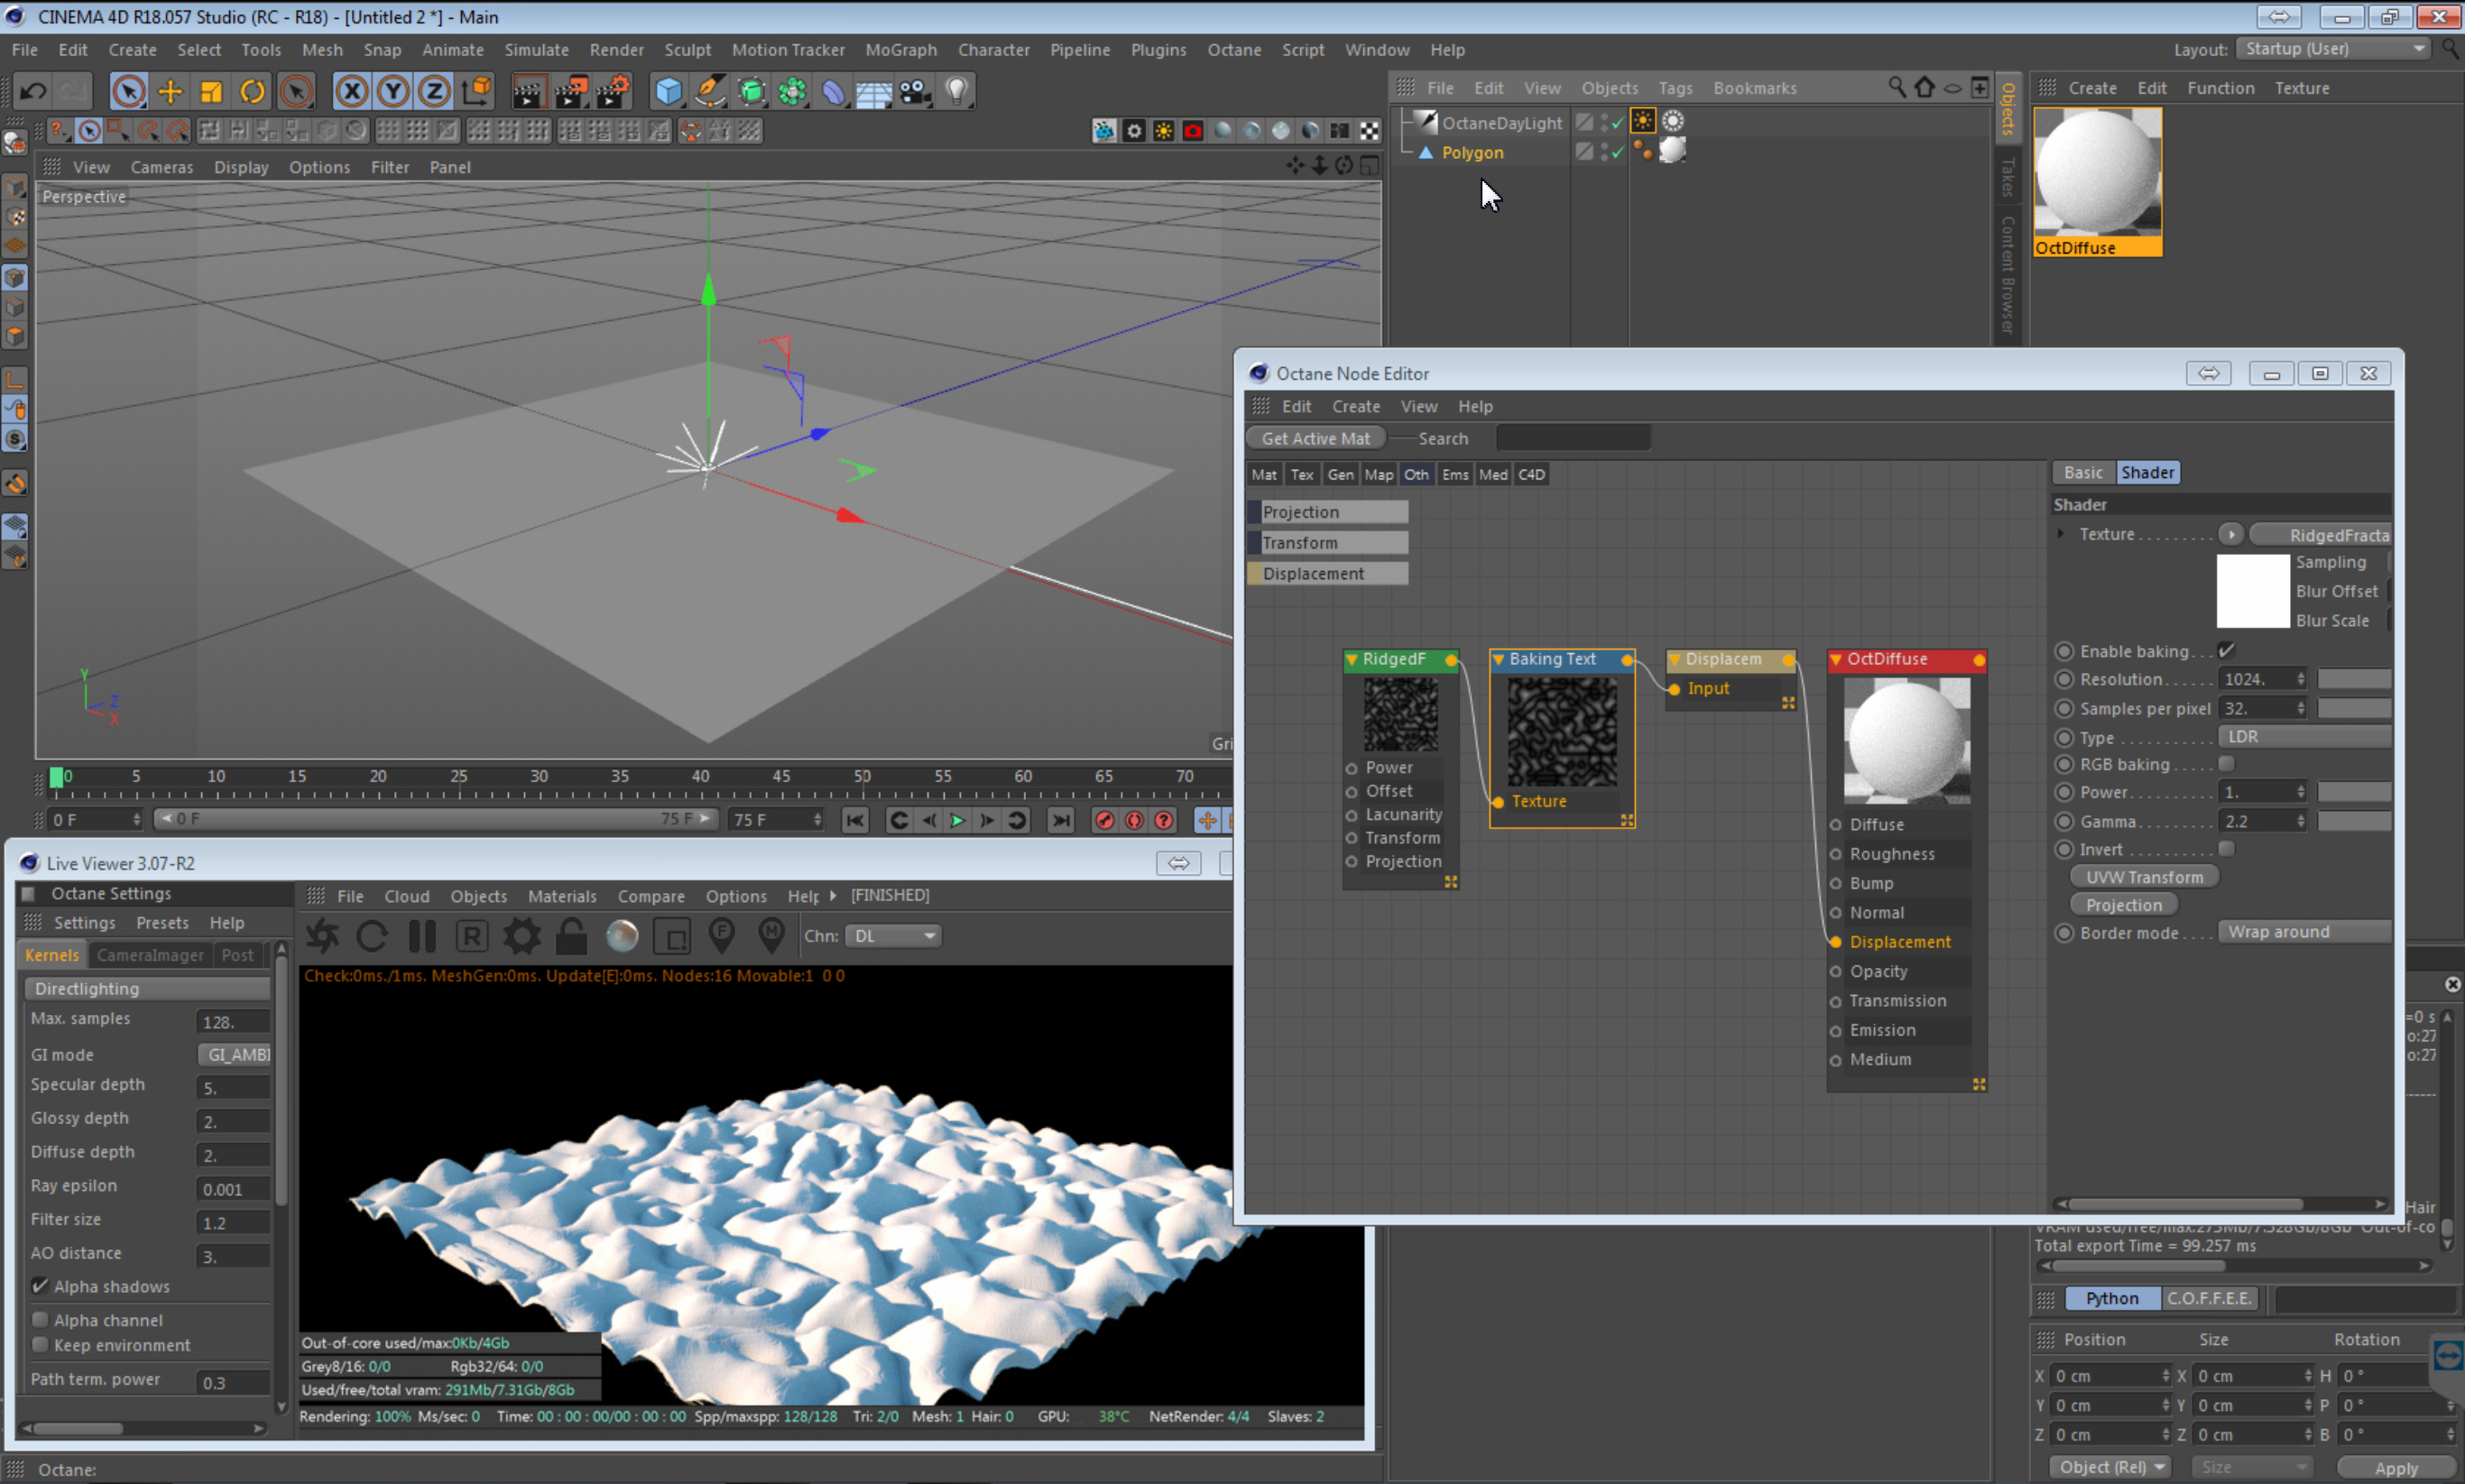Select the Rotate tool

pos(252,92)
